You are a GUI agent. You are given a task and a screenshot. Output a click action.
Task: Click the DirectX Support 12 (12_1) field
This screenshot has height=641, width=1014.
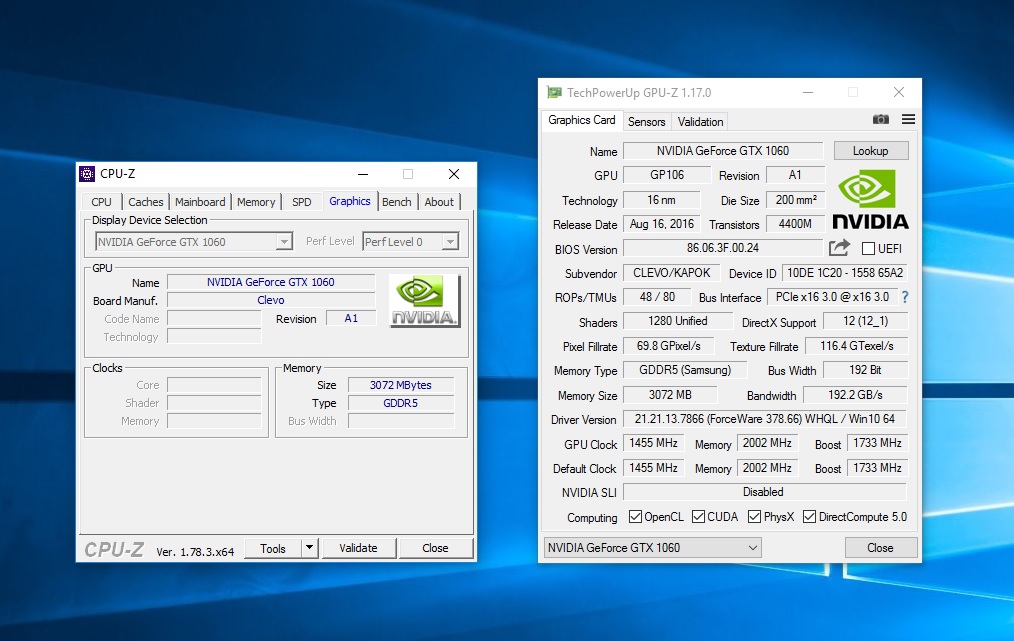pyautogui.click(x=865, y=321)
